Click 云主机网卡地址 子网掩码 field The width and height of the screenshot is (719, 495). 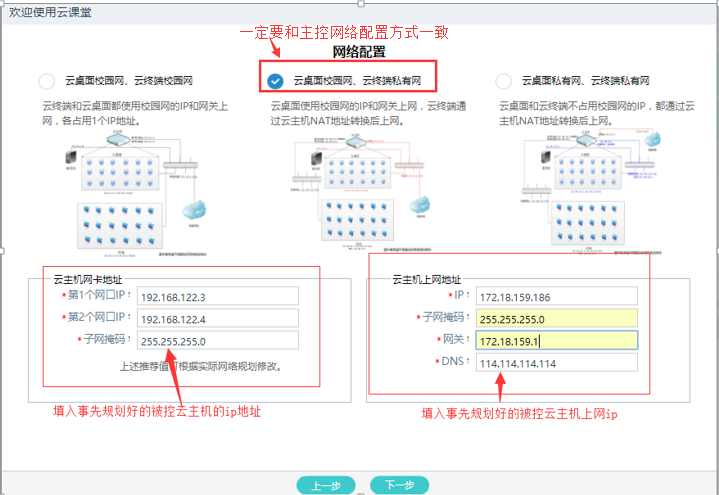point(218,340)
